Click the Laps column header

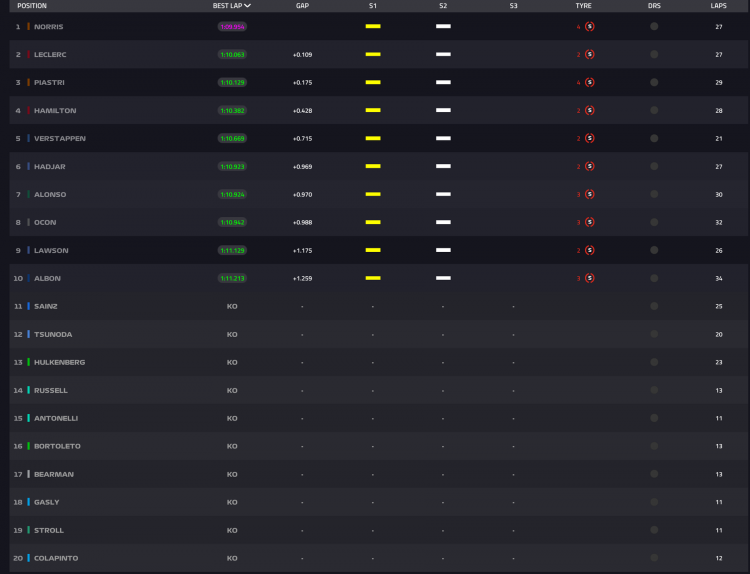pyautogui.click(x=718, y=6)
